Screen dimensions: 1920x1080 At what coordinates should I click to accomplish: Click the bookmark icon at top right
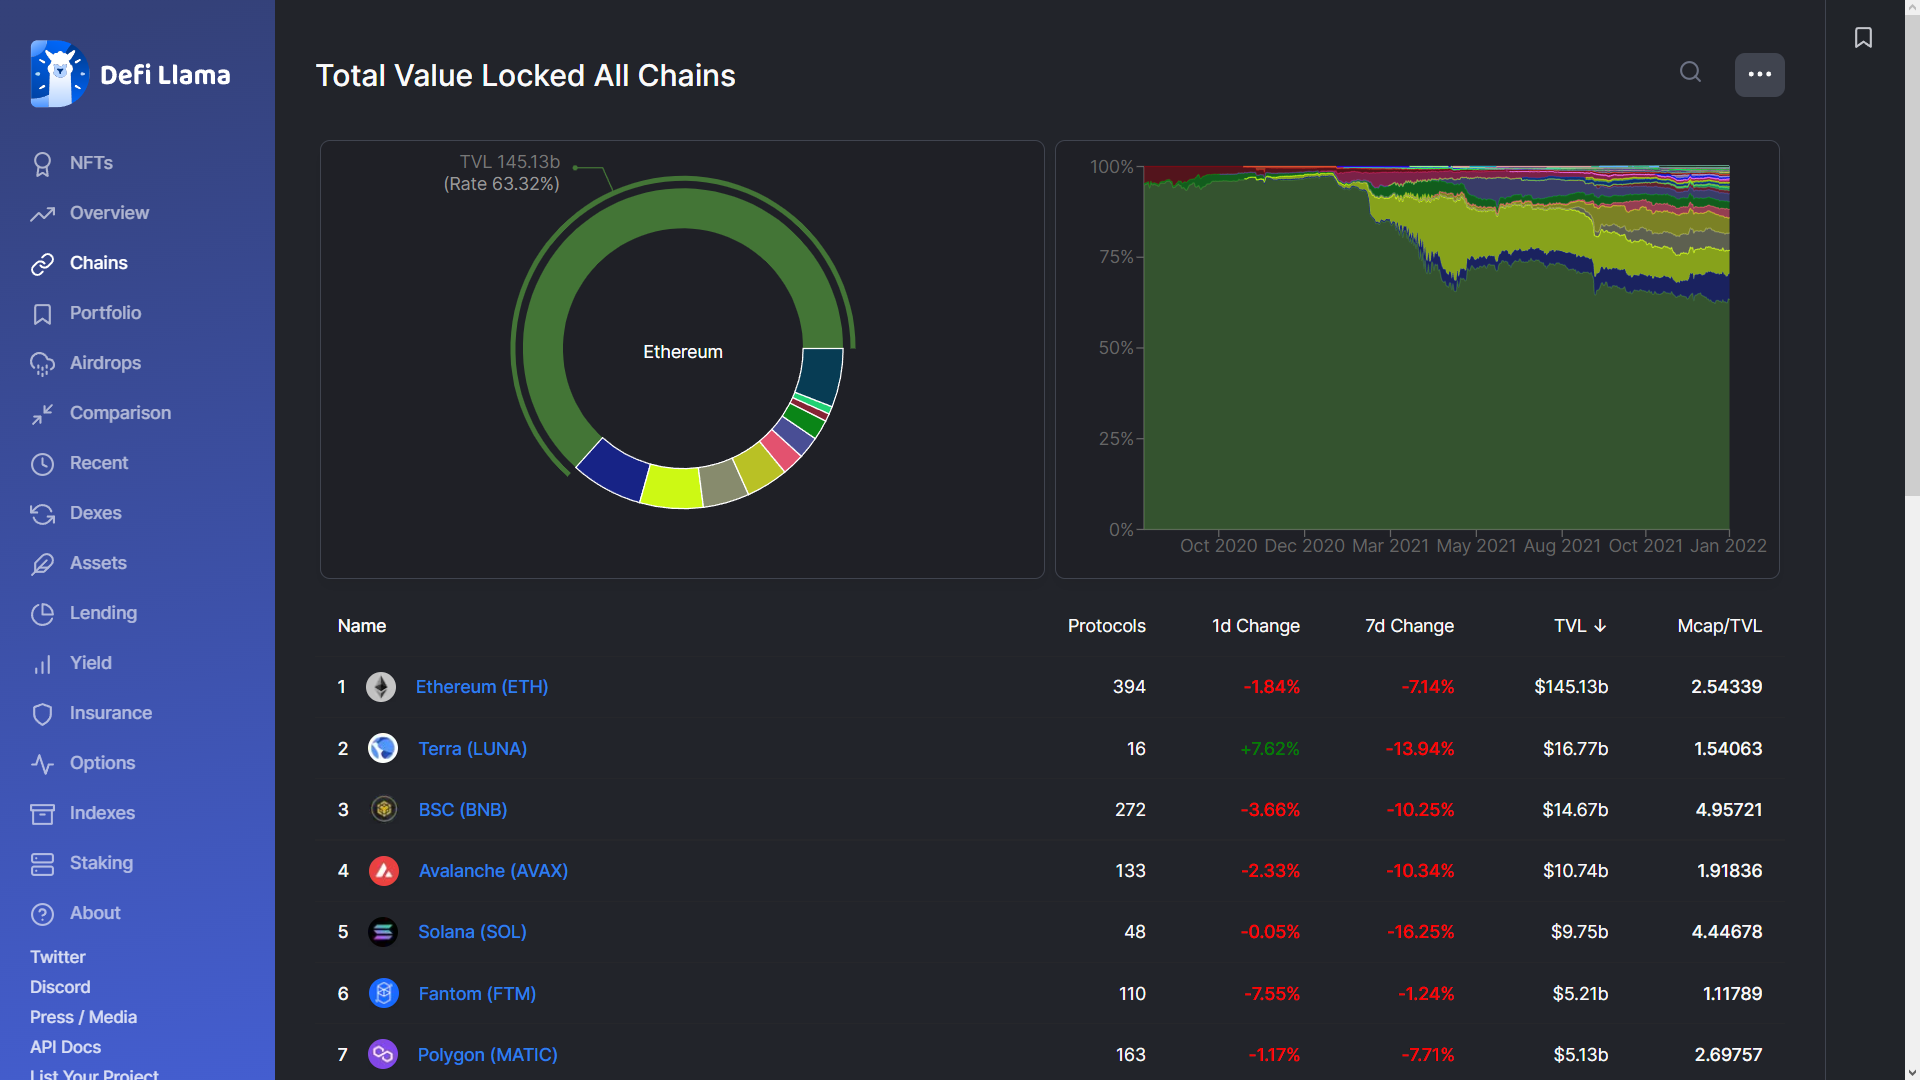tap(1863, 38)
